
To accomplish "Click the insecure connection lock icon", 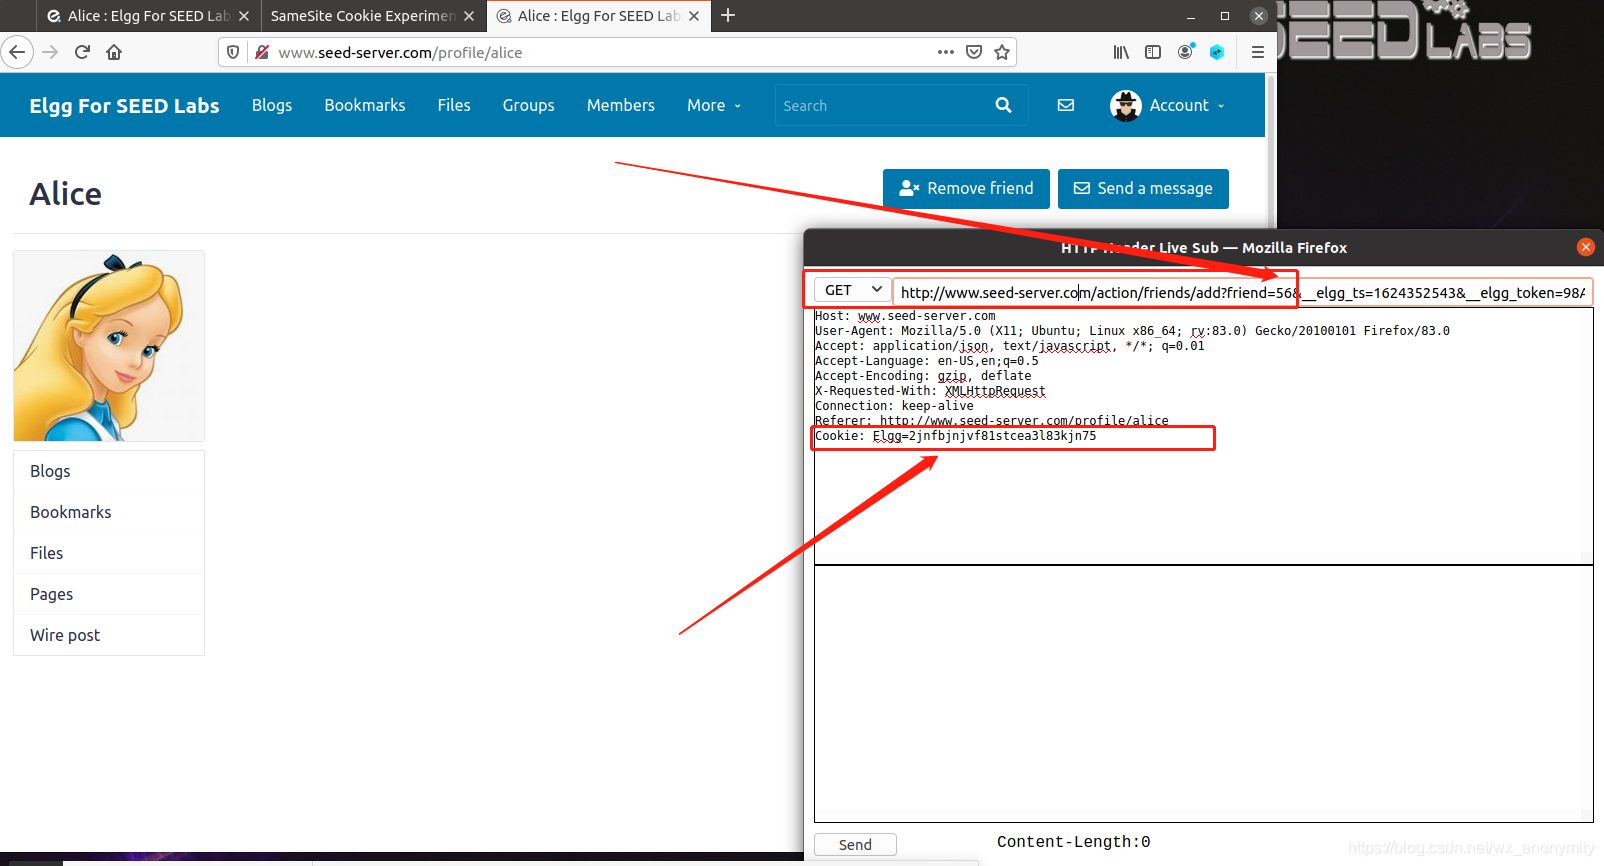I will [x=261, y=52].
